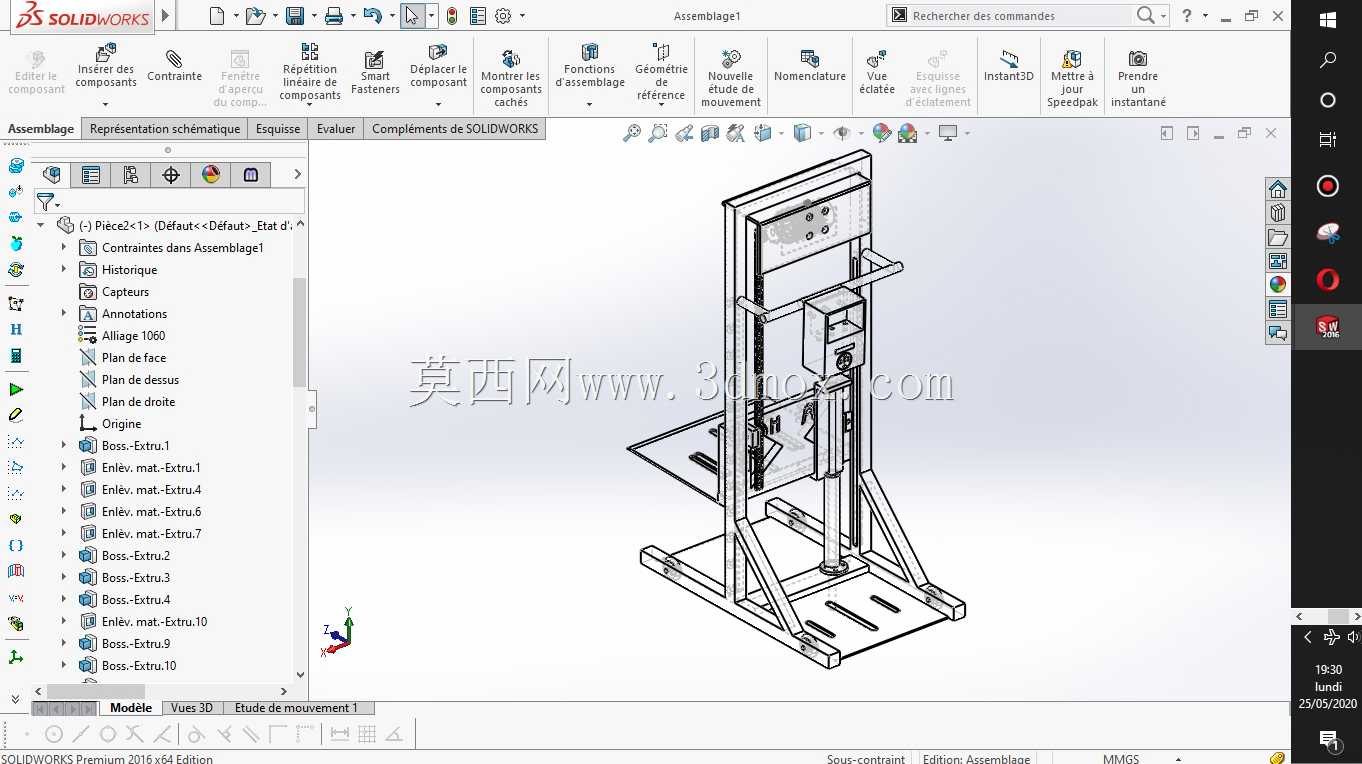
Task: Expand Enlèv. mat.-Extru.4 feature
Action: 64,489
